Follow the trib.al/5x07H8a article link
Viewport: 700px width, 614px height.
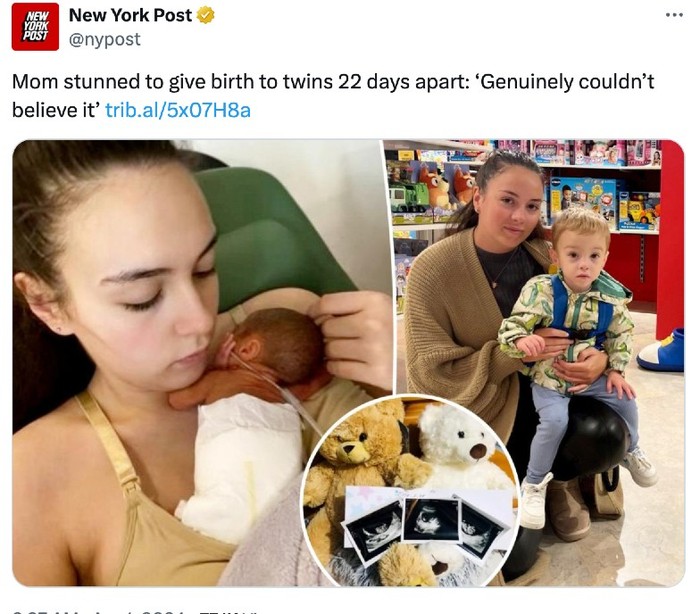pos(178,110)
